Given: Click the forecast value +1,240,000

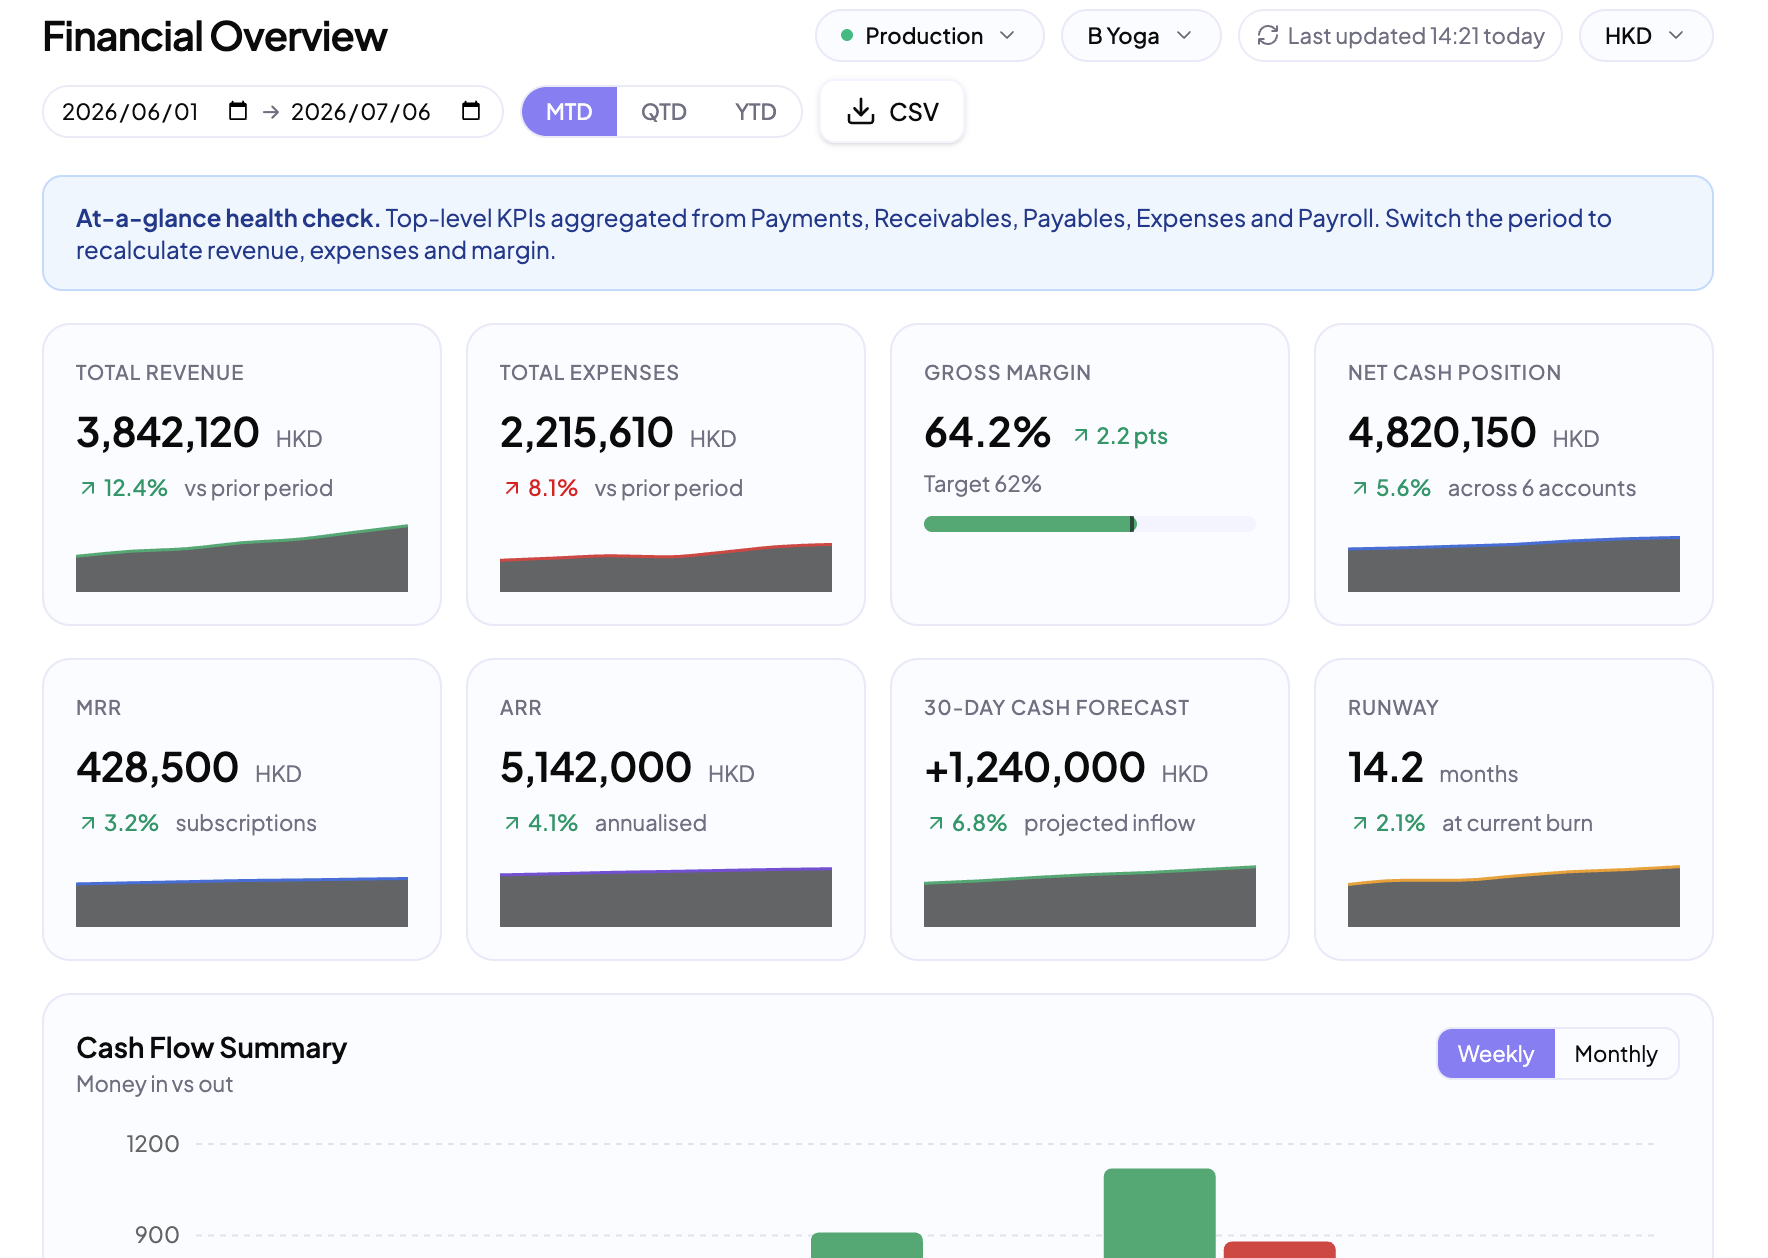Looking at the screenshot, I should (x=1035, y=768).
